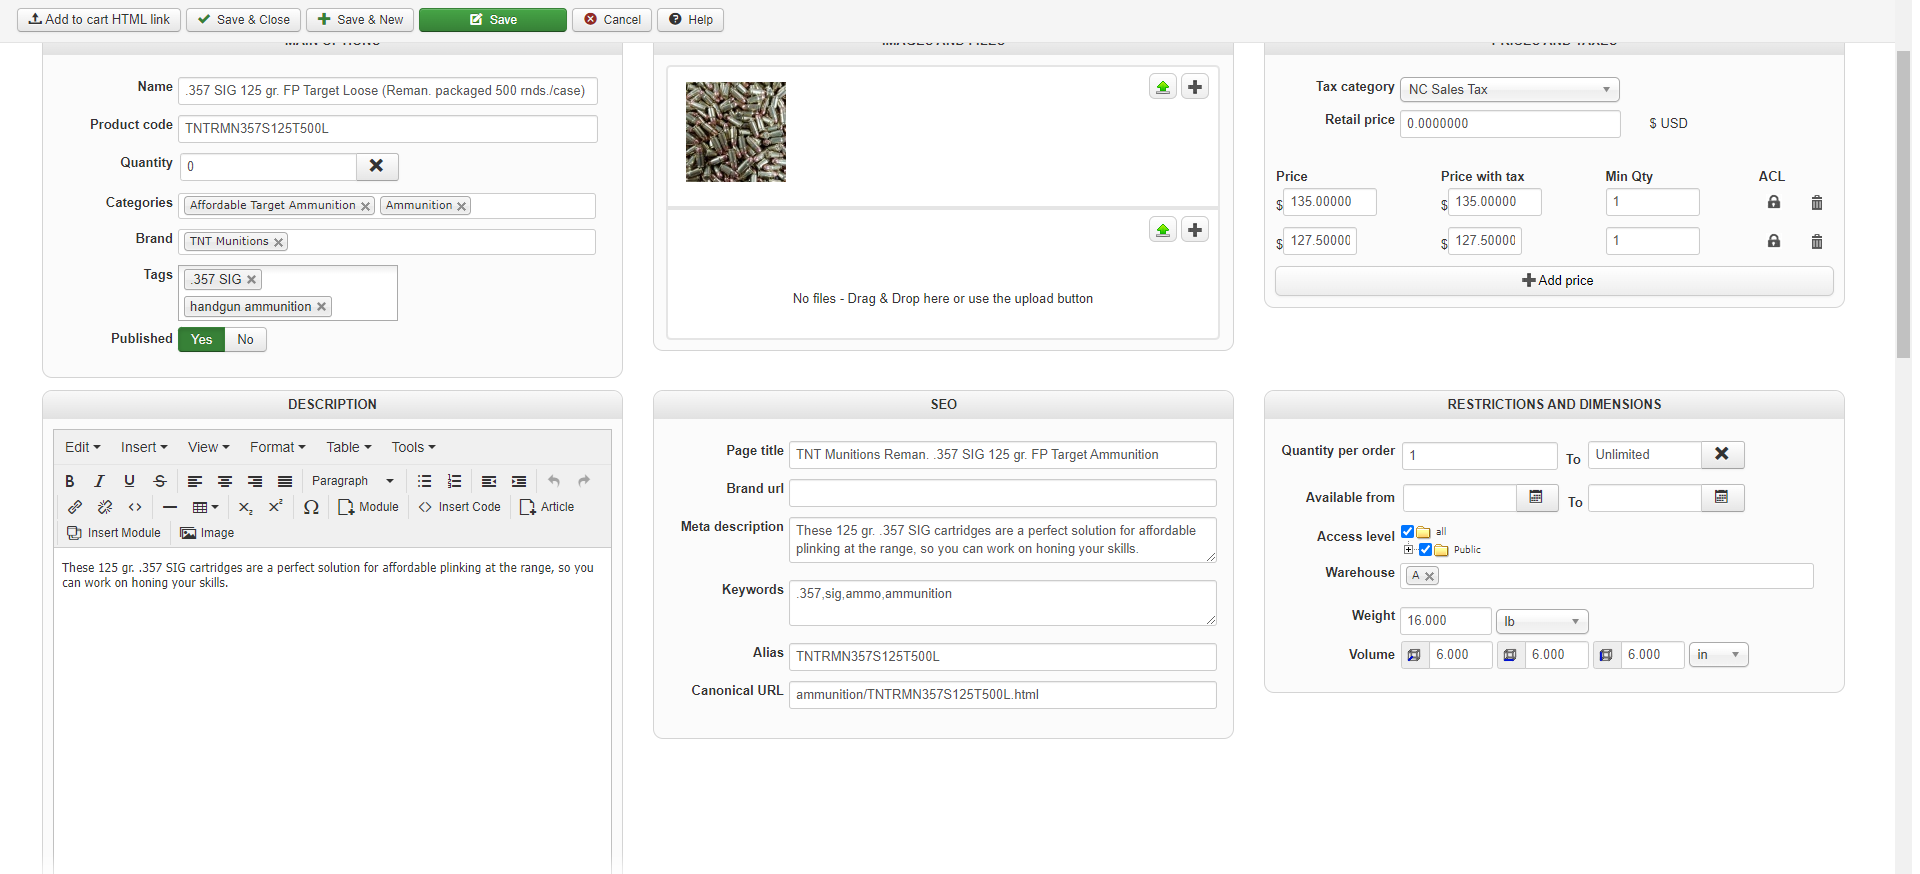Open Available from calendar picker
The width and height of the screenshot is (1920, 874).
coord(1537,497)
